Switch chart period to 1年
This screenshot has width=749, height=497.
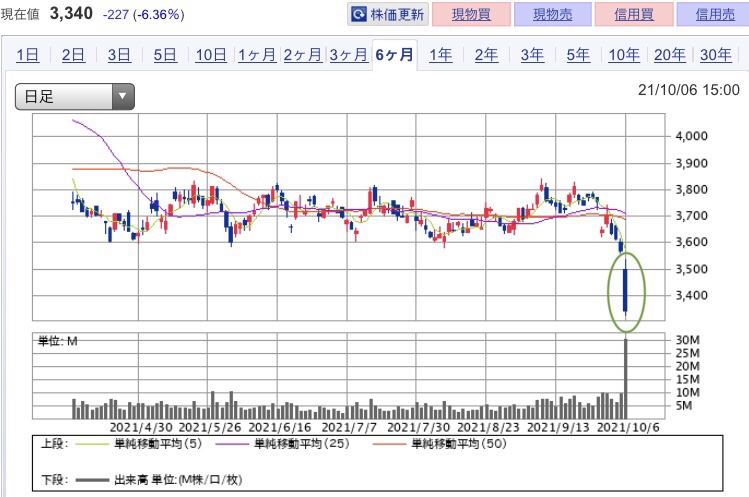tap(440, 55)
